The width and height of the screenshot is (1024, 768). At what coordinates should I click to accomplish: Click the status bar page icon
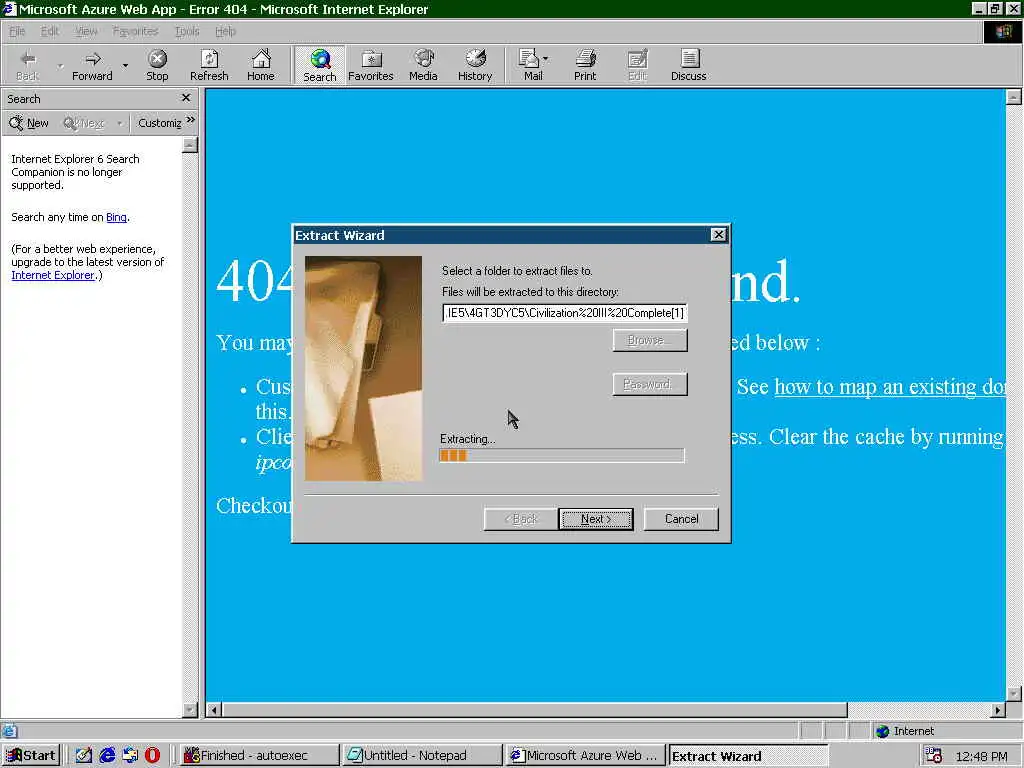tap(9, 731)
